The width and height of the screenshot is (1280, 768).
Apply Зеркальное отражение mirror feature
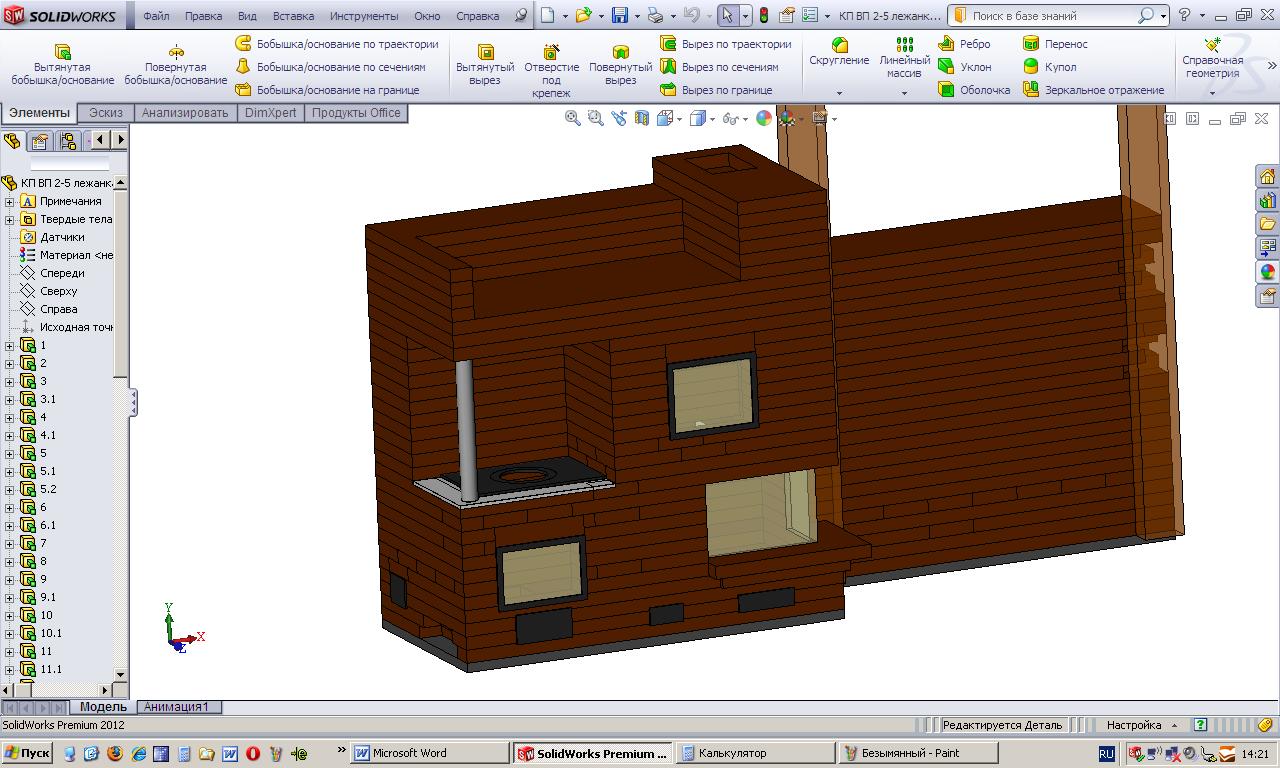point(1093,90)
